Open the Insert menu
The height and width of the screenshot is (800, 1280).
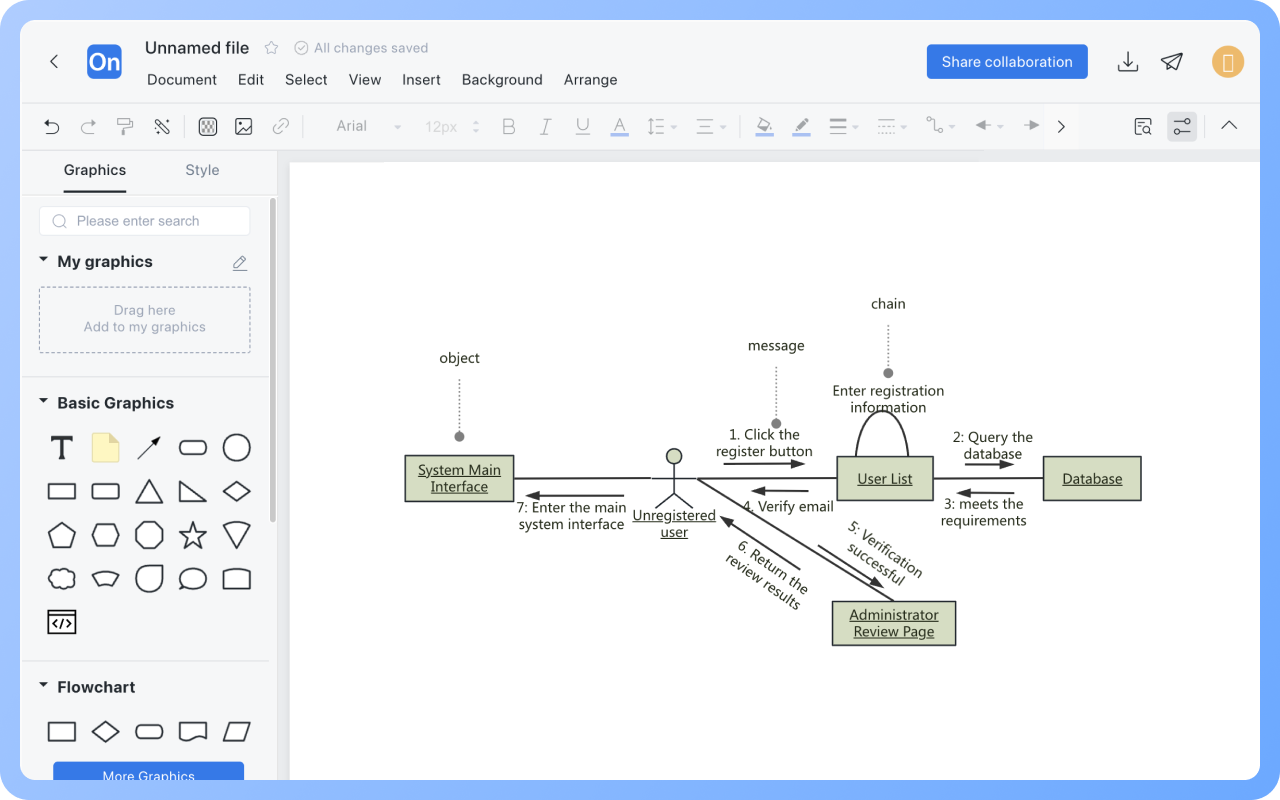click(x=422, y=80)
